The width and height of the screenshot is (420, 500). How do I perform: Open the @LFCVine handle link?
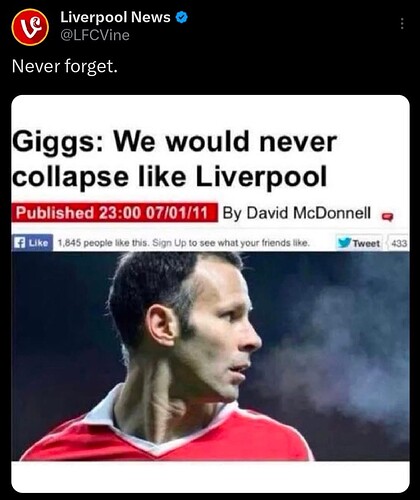tap(95, 35)
